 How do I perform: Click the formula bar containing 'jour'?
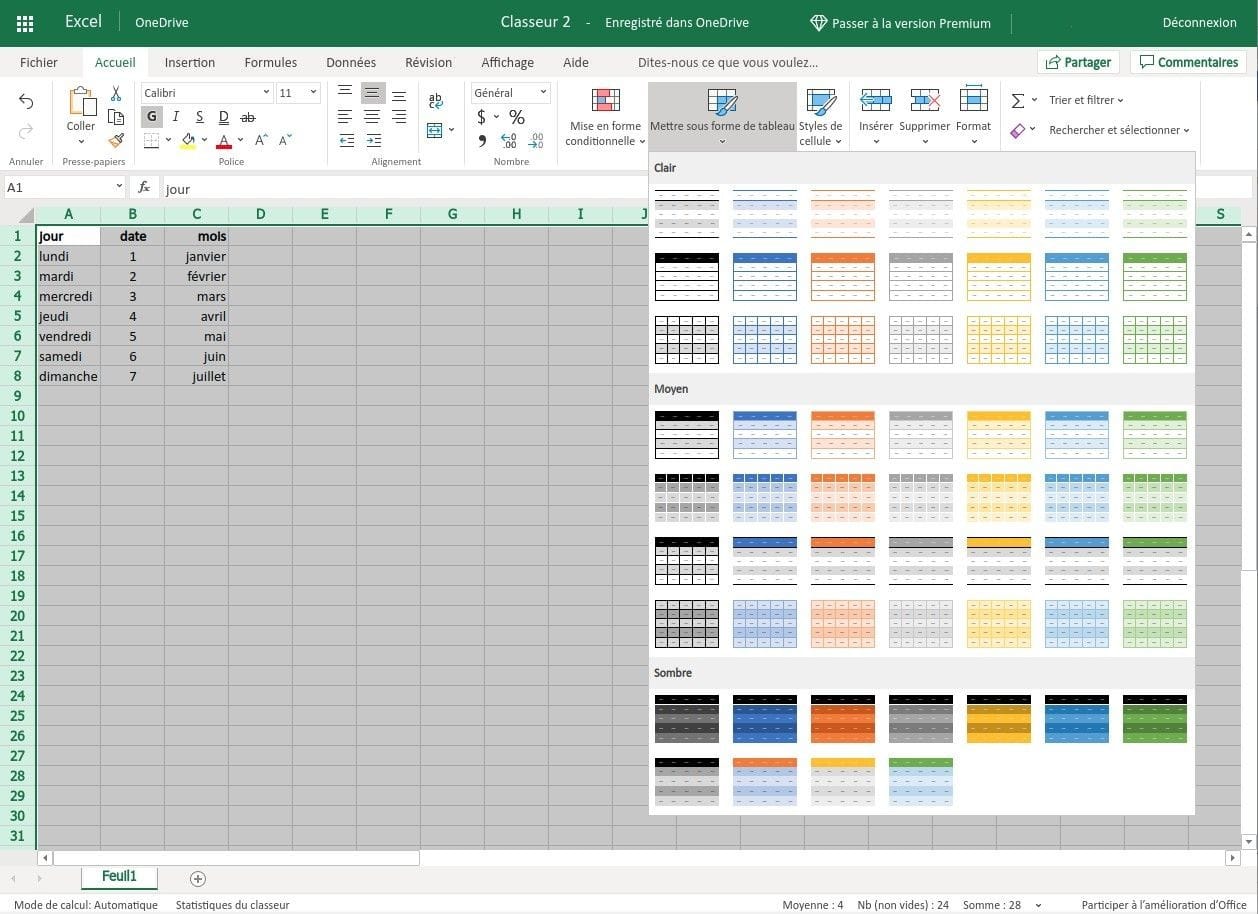(x=400, y=188)
